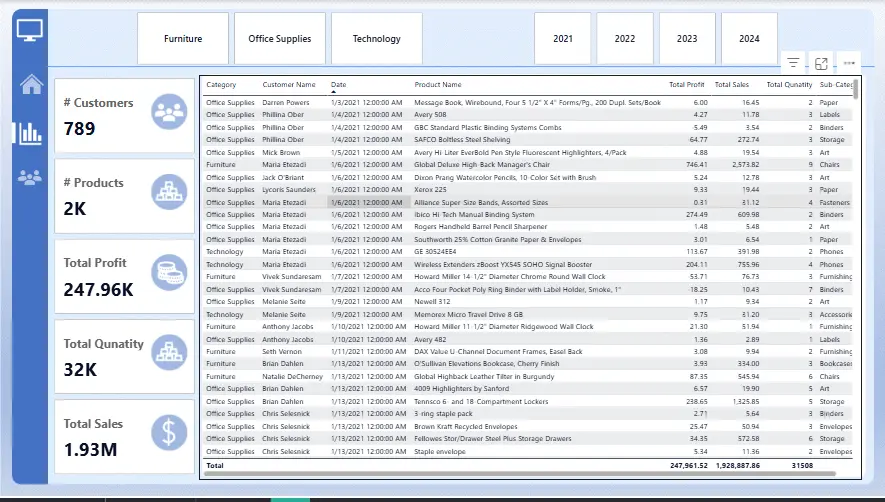The height and width of the screenshot is (502, 885).
Task: Click the table's horizontal scrollbar
Action: coord(518,473)
